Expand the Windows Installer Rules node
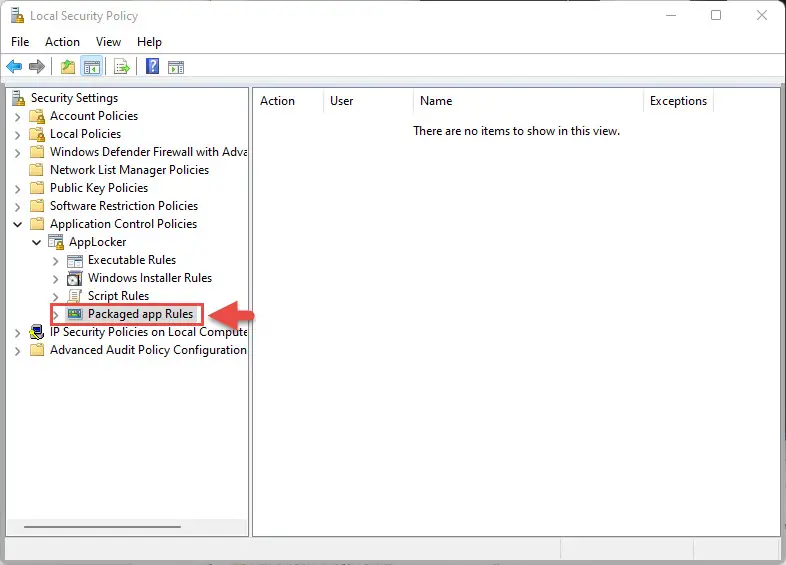 click(x=56, y=279)
